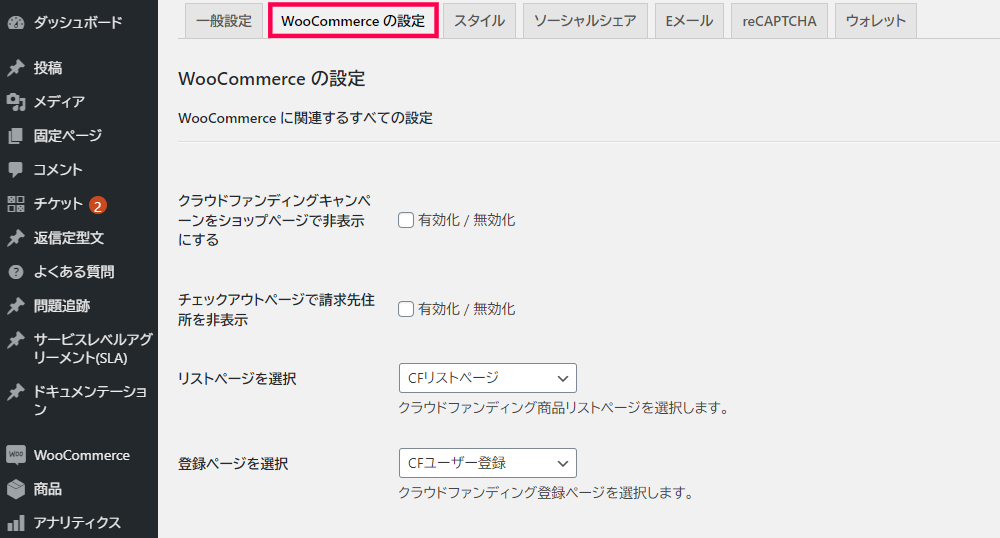Open the CFユーザー登録 dropdown

click(x=488, y=463)
